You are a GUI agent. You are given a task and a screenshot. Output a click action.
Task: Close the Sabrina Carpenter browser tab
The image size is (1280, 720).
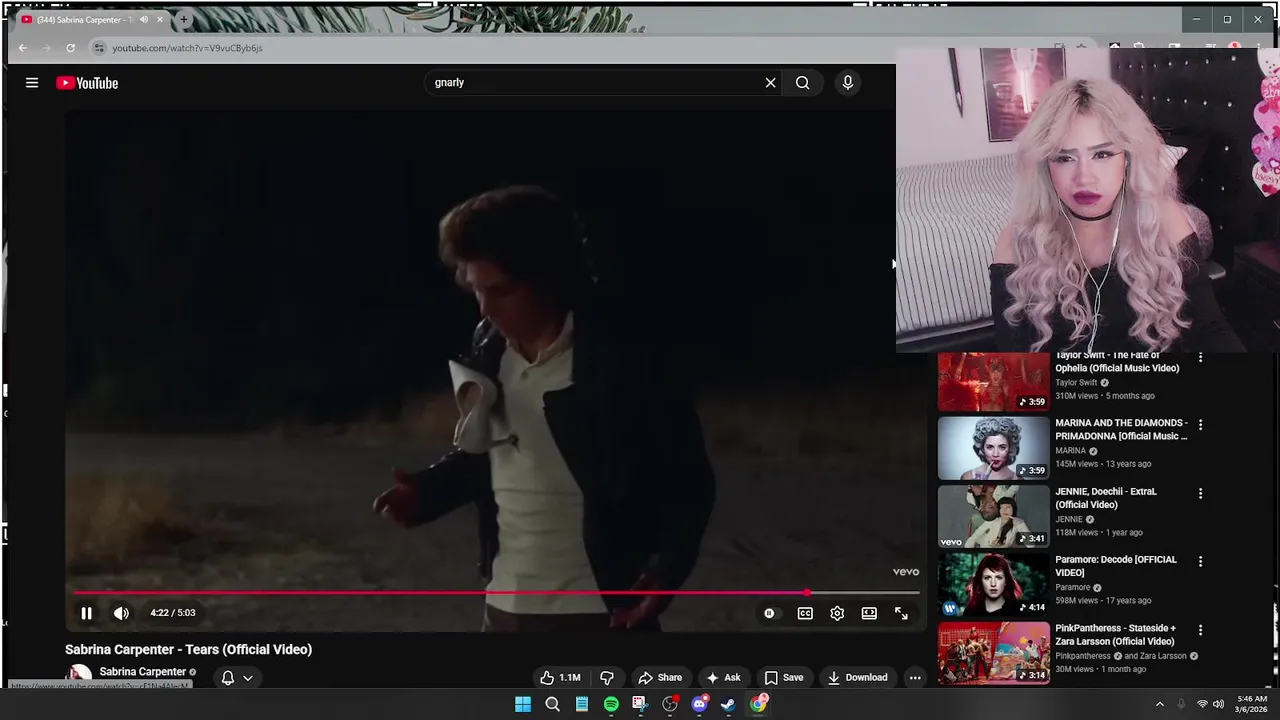159,19
